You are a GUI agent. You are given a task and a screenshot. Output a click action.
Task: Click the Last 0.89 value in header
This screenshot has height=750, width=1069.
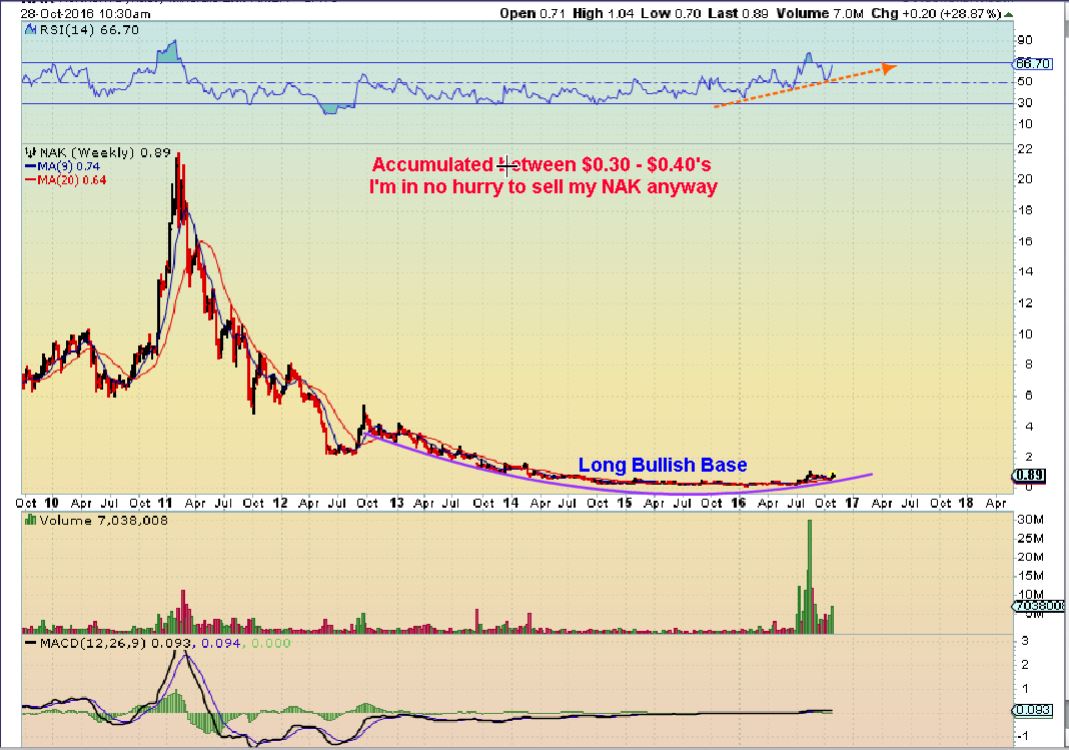point(737,14)
